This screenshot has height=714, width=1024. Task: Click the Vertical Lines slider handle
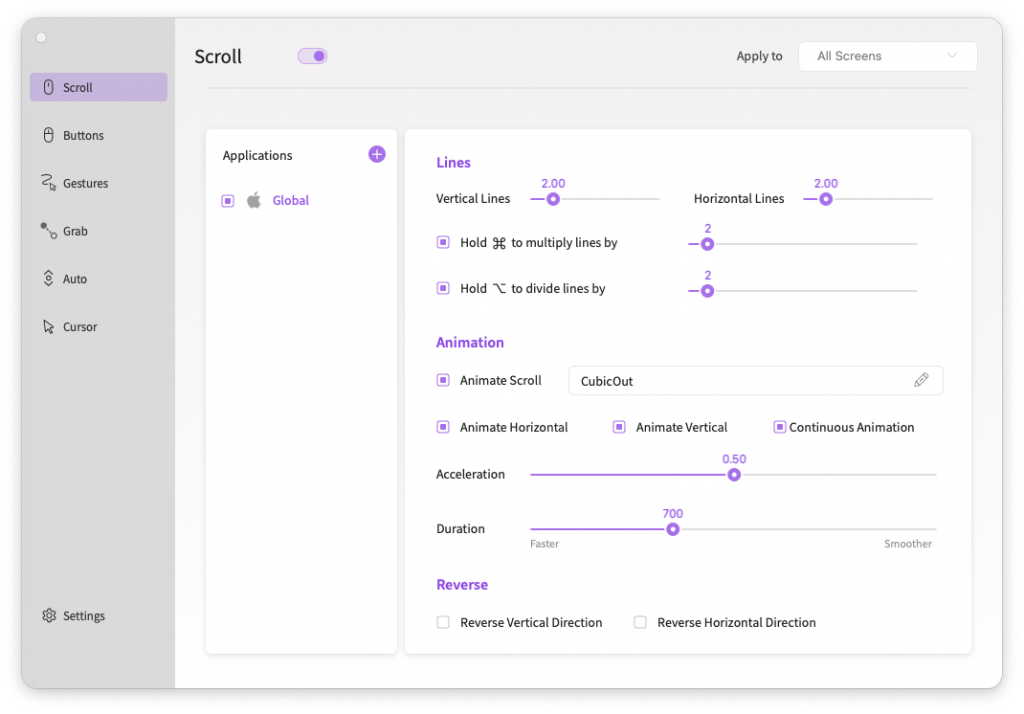(553, 199)
